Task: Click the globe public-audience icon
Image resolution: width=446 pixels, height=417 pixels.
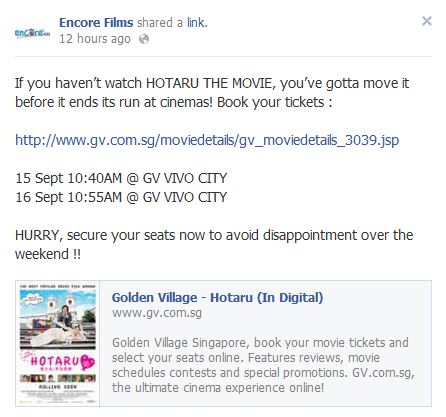Action: click(144, 39)
